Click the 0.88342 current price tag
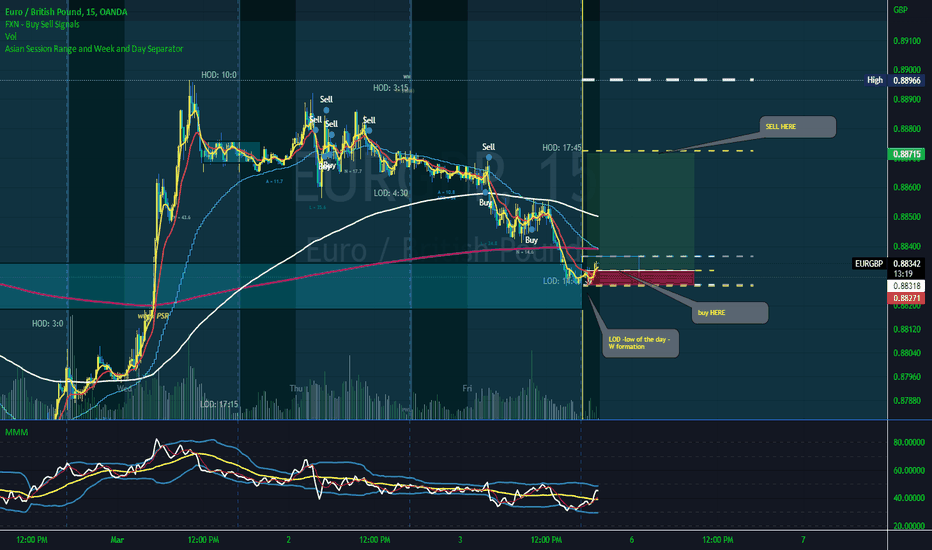 click(907, 263)
